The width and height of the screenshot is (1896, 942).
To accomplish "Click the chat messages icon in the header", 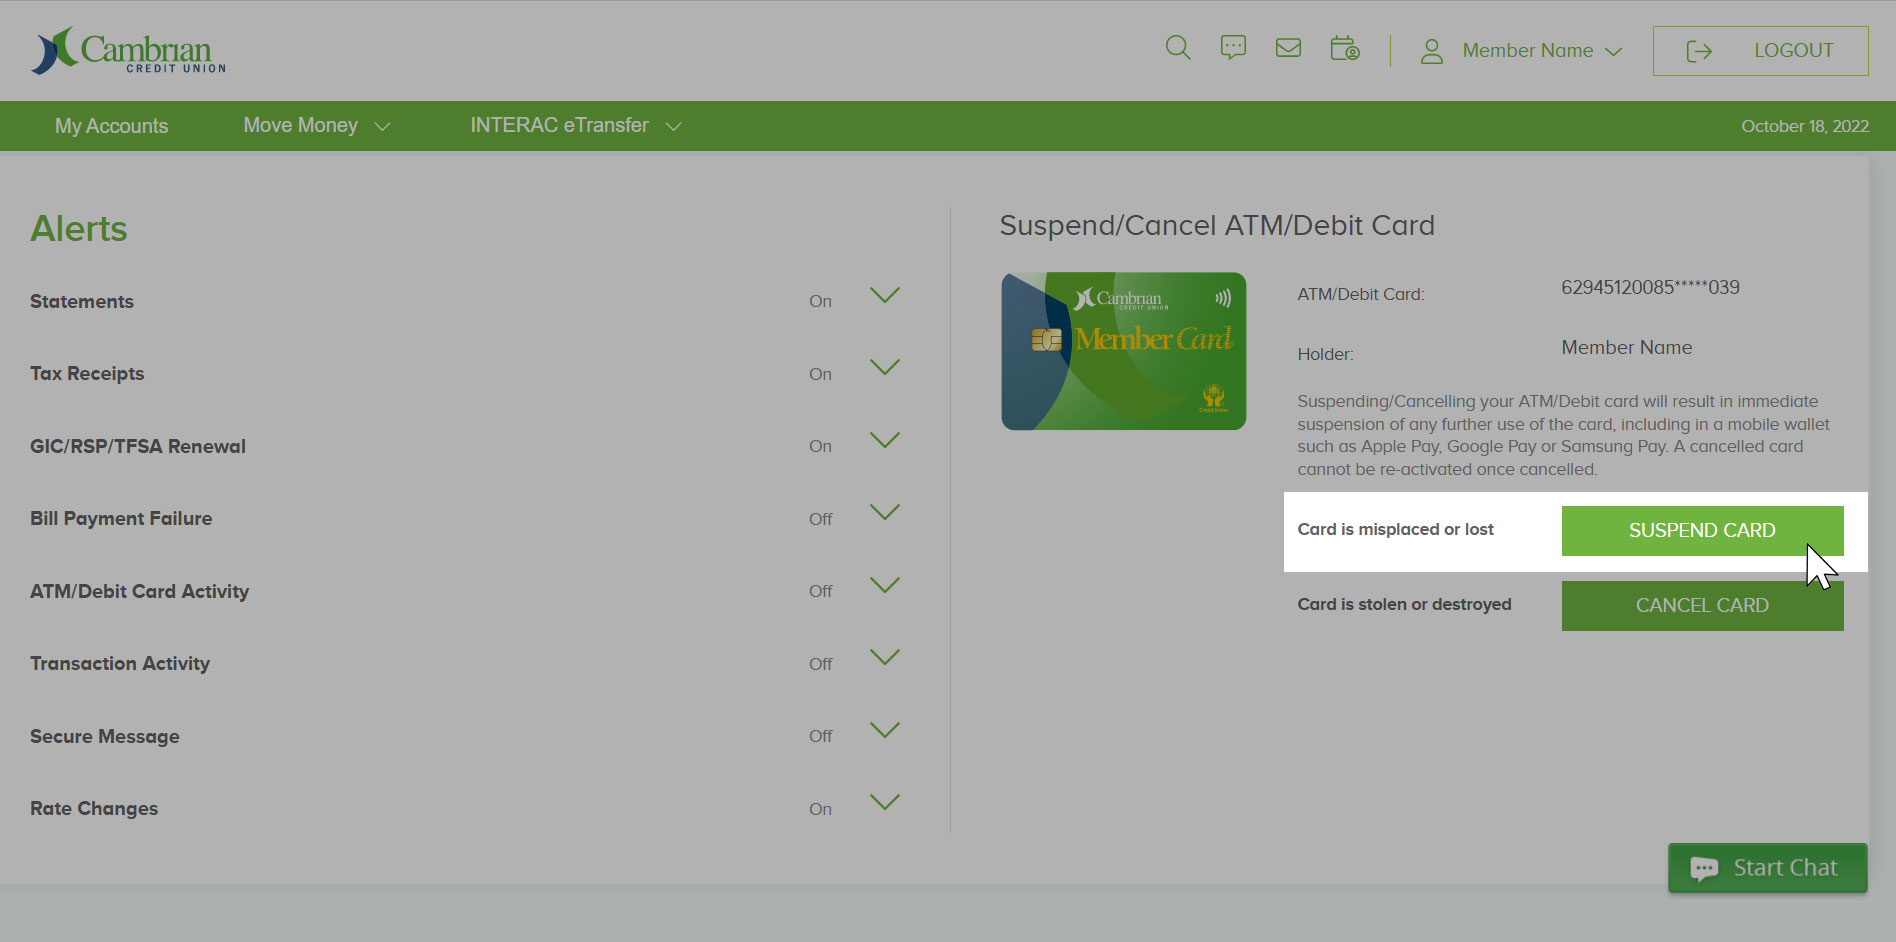I will 1233,47.
